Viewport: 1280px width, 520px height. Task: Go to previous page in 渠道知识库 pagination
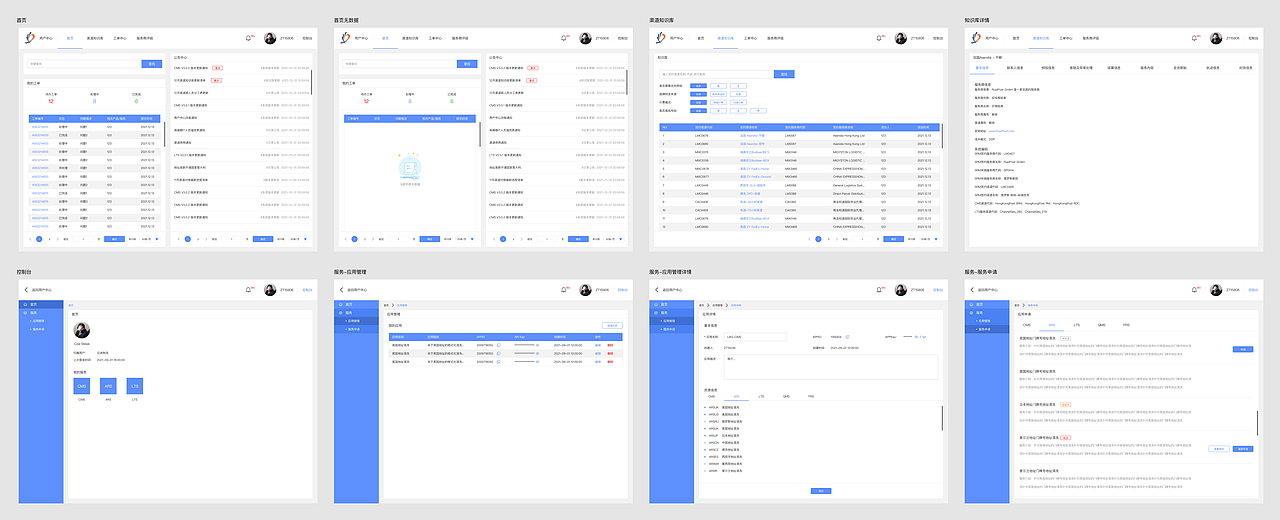coord(807,239)
